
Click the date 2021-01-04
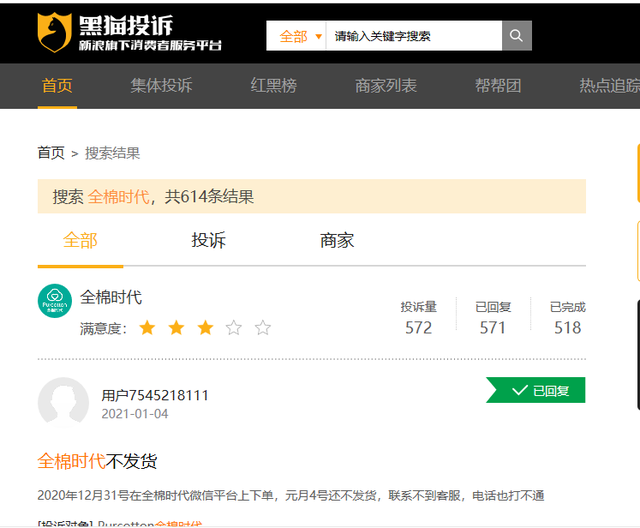point(135,414)
